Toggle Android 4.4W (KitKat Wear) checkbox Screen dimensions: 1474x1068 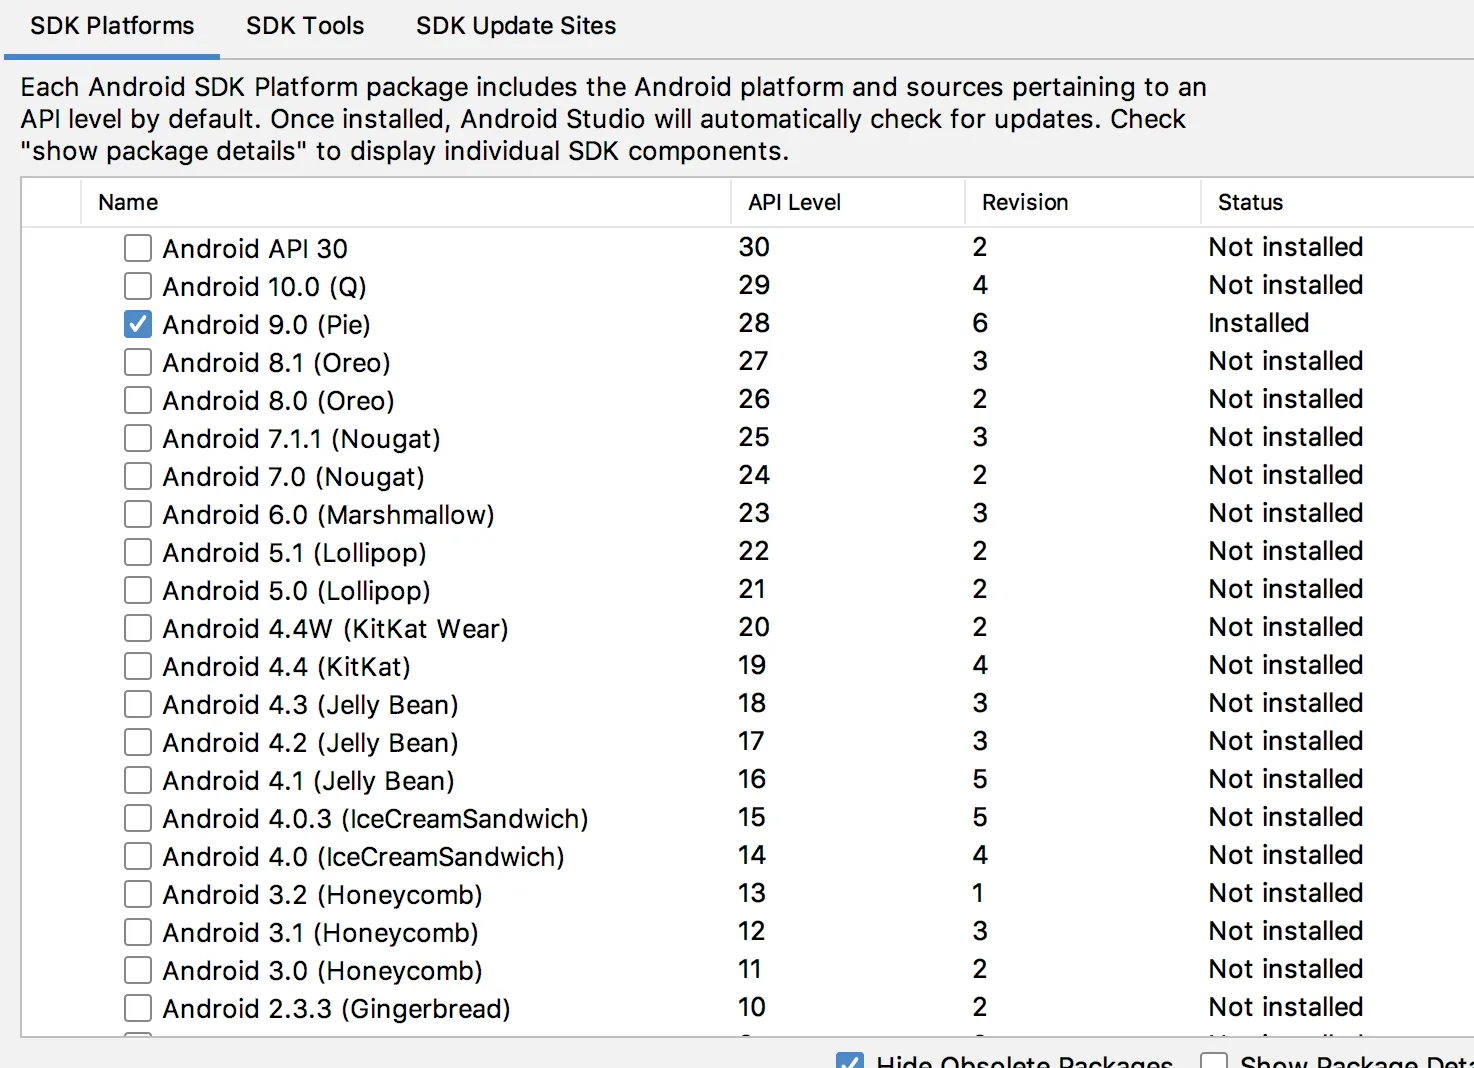[x=138, y=628]
